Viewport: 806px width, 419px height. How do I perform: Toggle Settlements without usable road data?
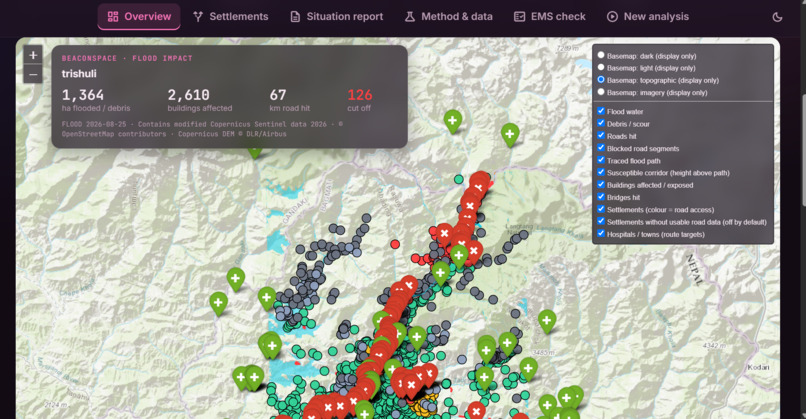point(600,222)
